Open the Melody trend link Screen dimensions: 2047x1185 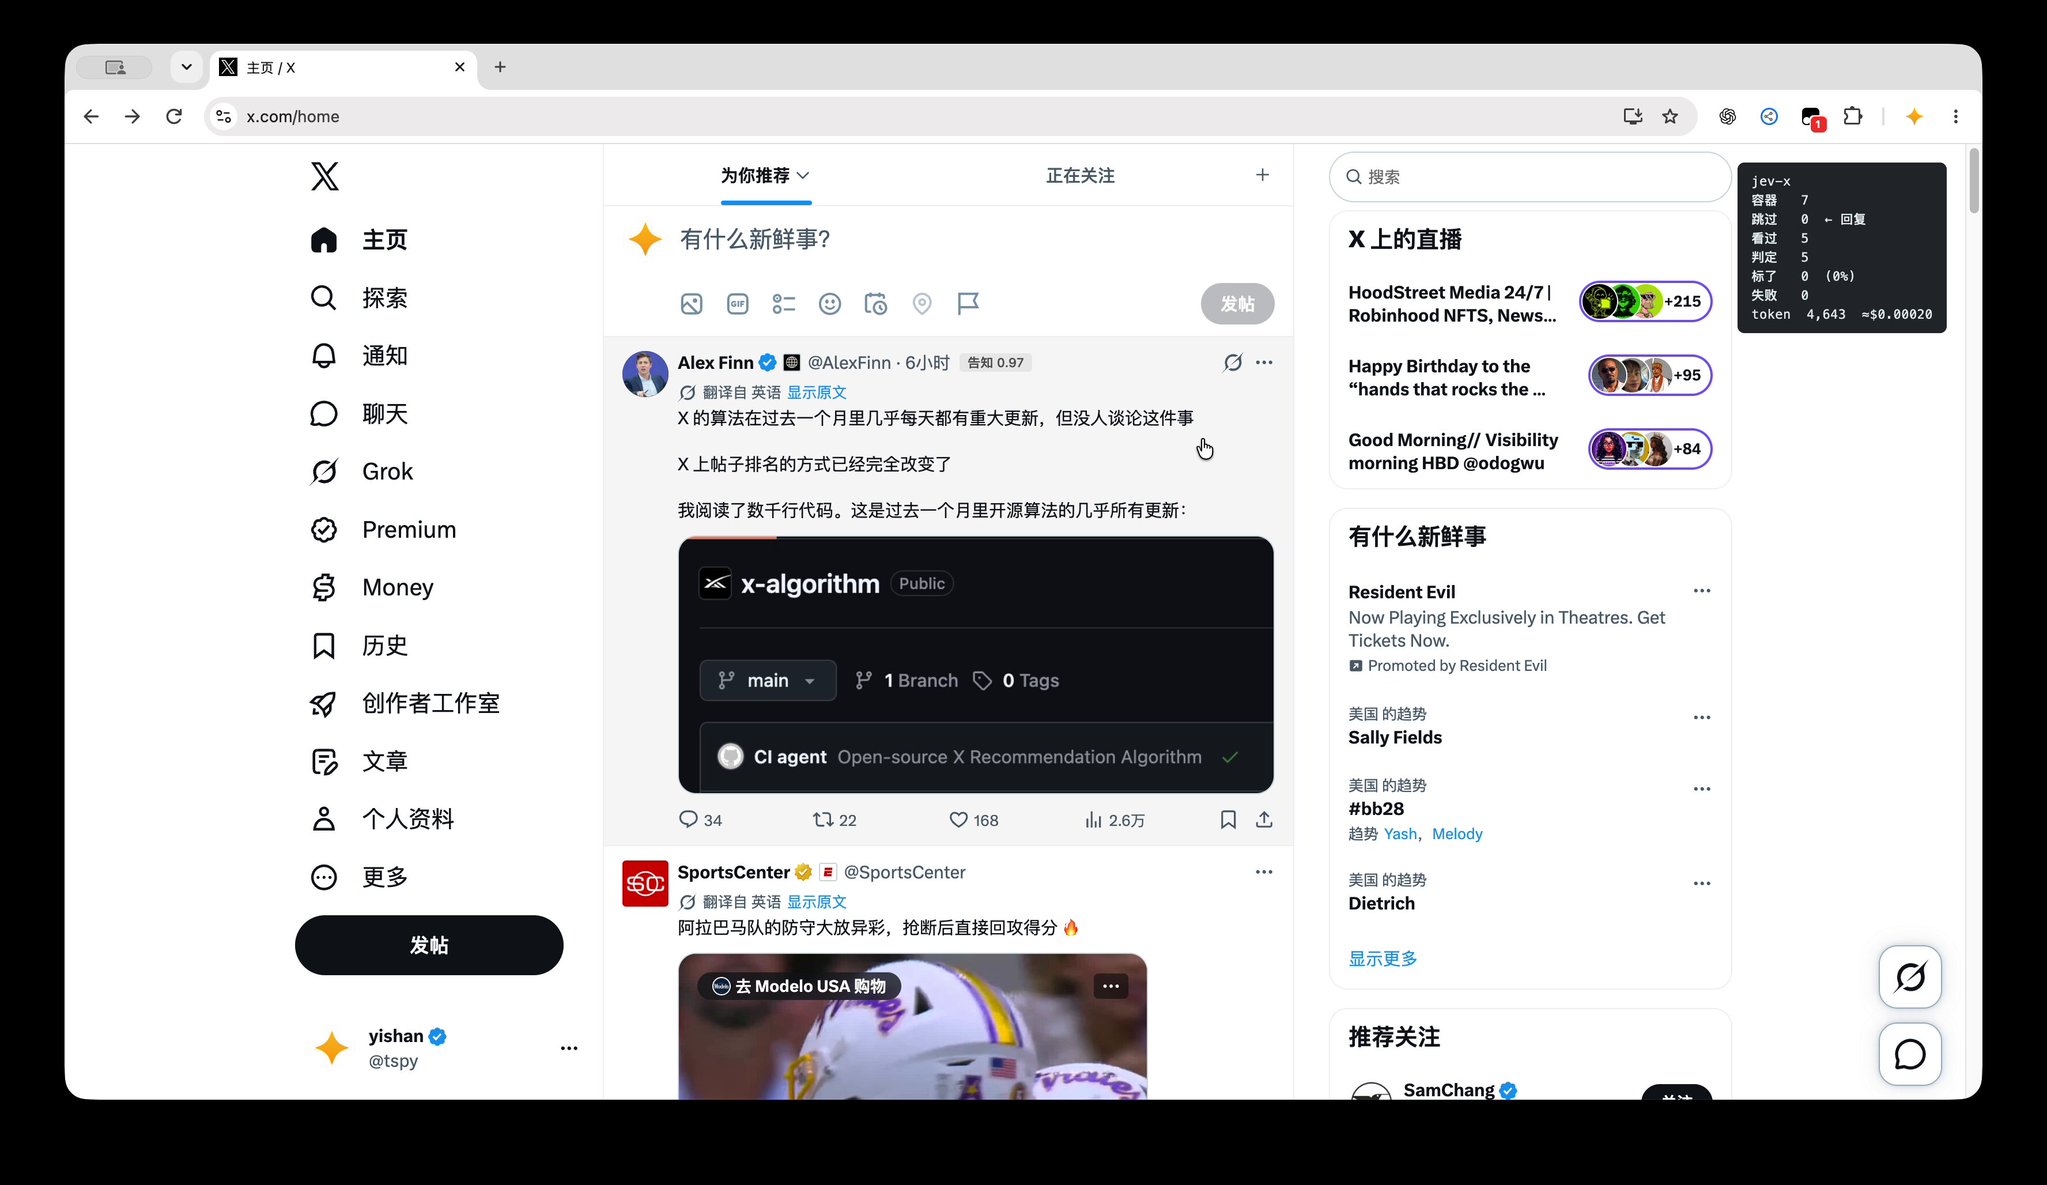[1457, 834]
